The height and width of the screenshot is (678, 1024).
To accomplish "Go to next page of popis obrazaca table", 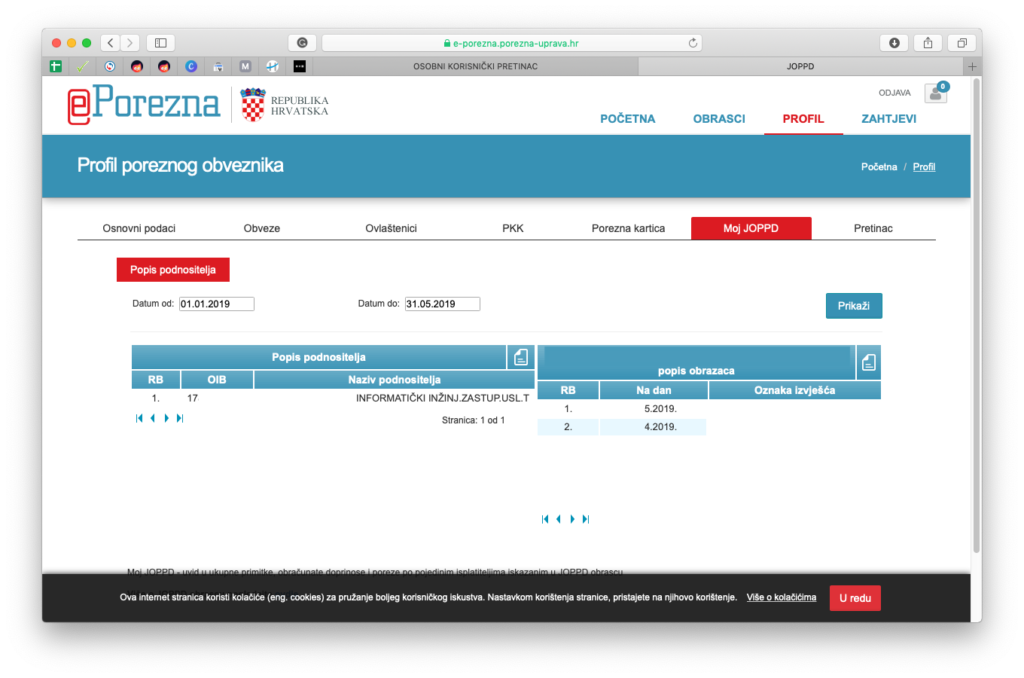I will point(572,519).
